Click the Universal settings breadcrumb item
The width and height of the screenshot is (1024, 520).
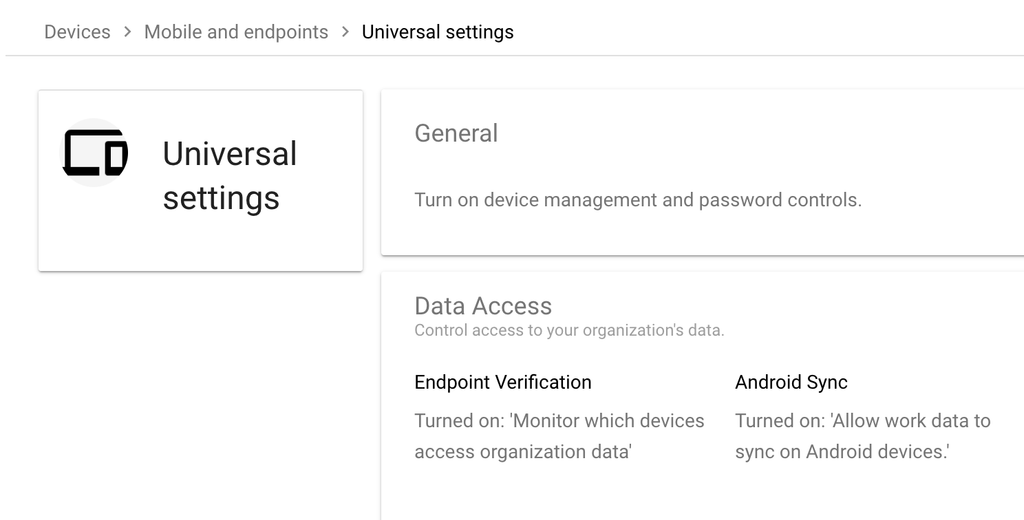point(437,32)
